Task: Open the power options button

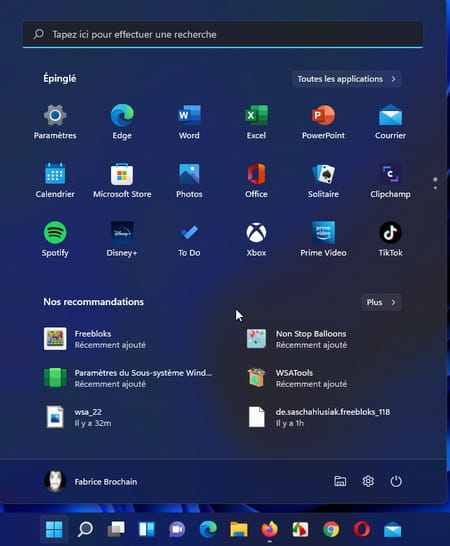Action: [396, 481]
